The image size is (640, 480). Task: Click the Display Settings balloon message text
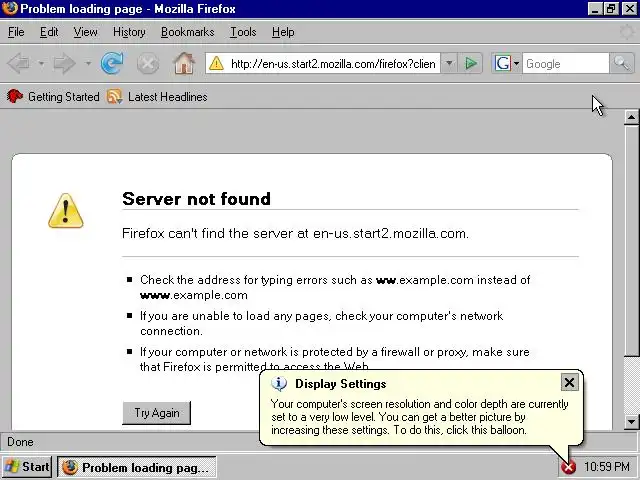[x=420, y=417]
